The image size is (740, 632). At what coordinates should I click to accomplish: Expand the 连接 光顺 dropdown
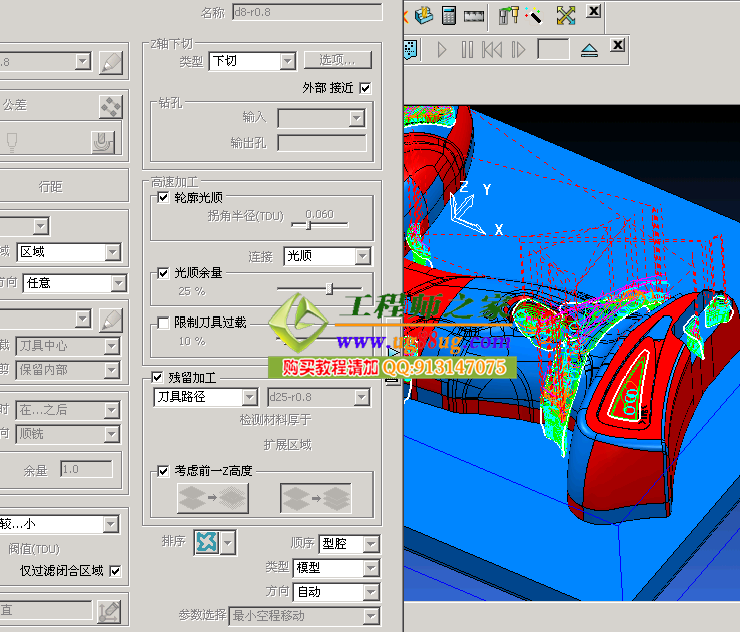click(x=362, y=257)
